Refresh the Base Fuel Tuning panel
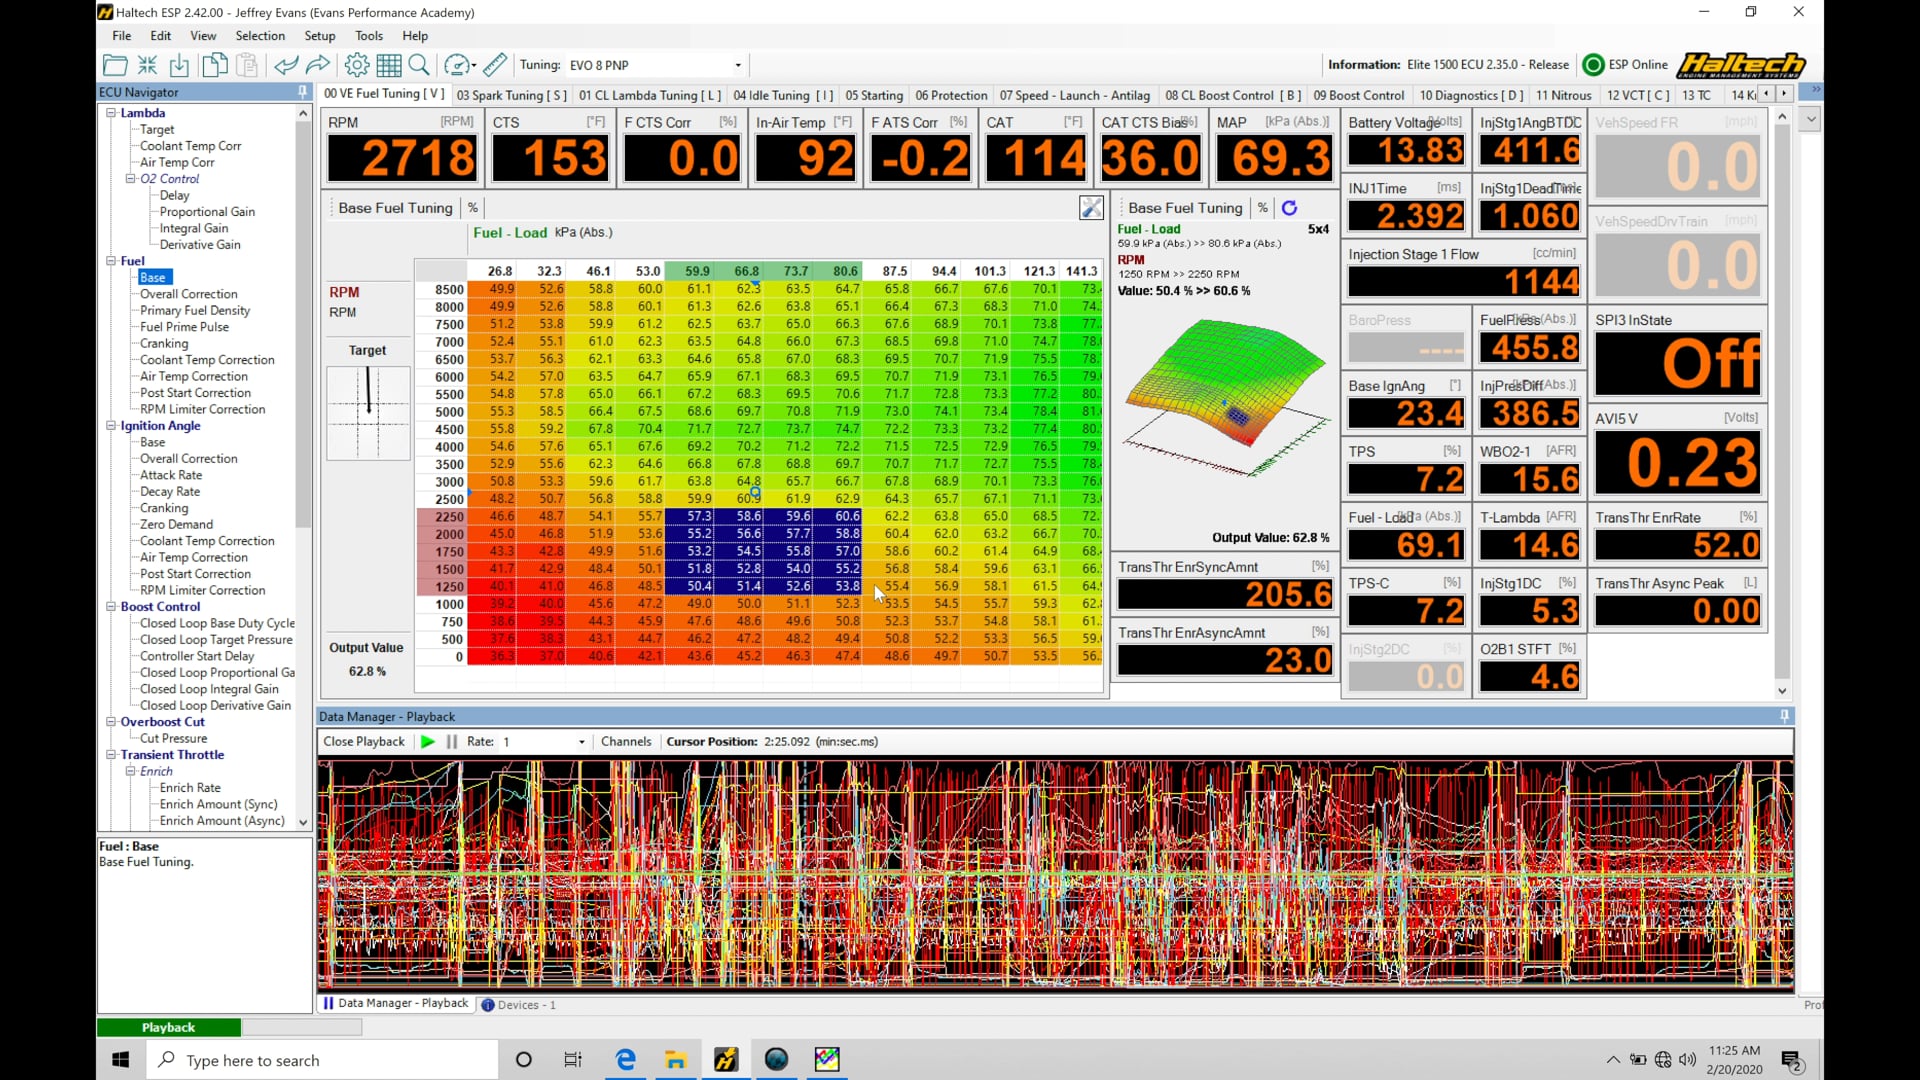This screenshot has height=1080, width=1920. click(1290, 207)
